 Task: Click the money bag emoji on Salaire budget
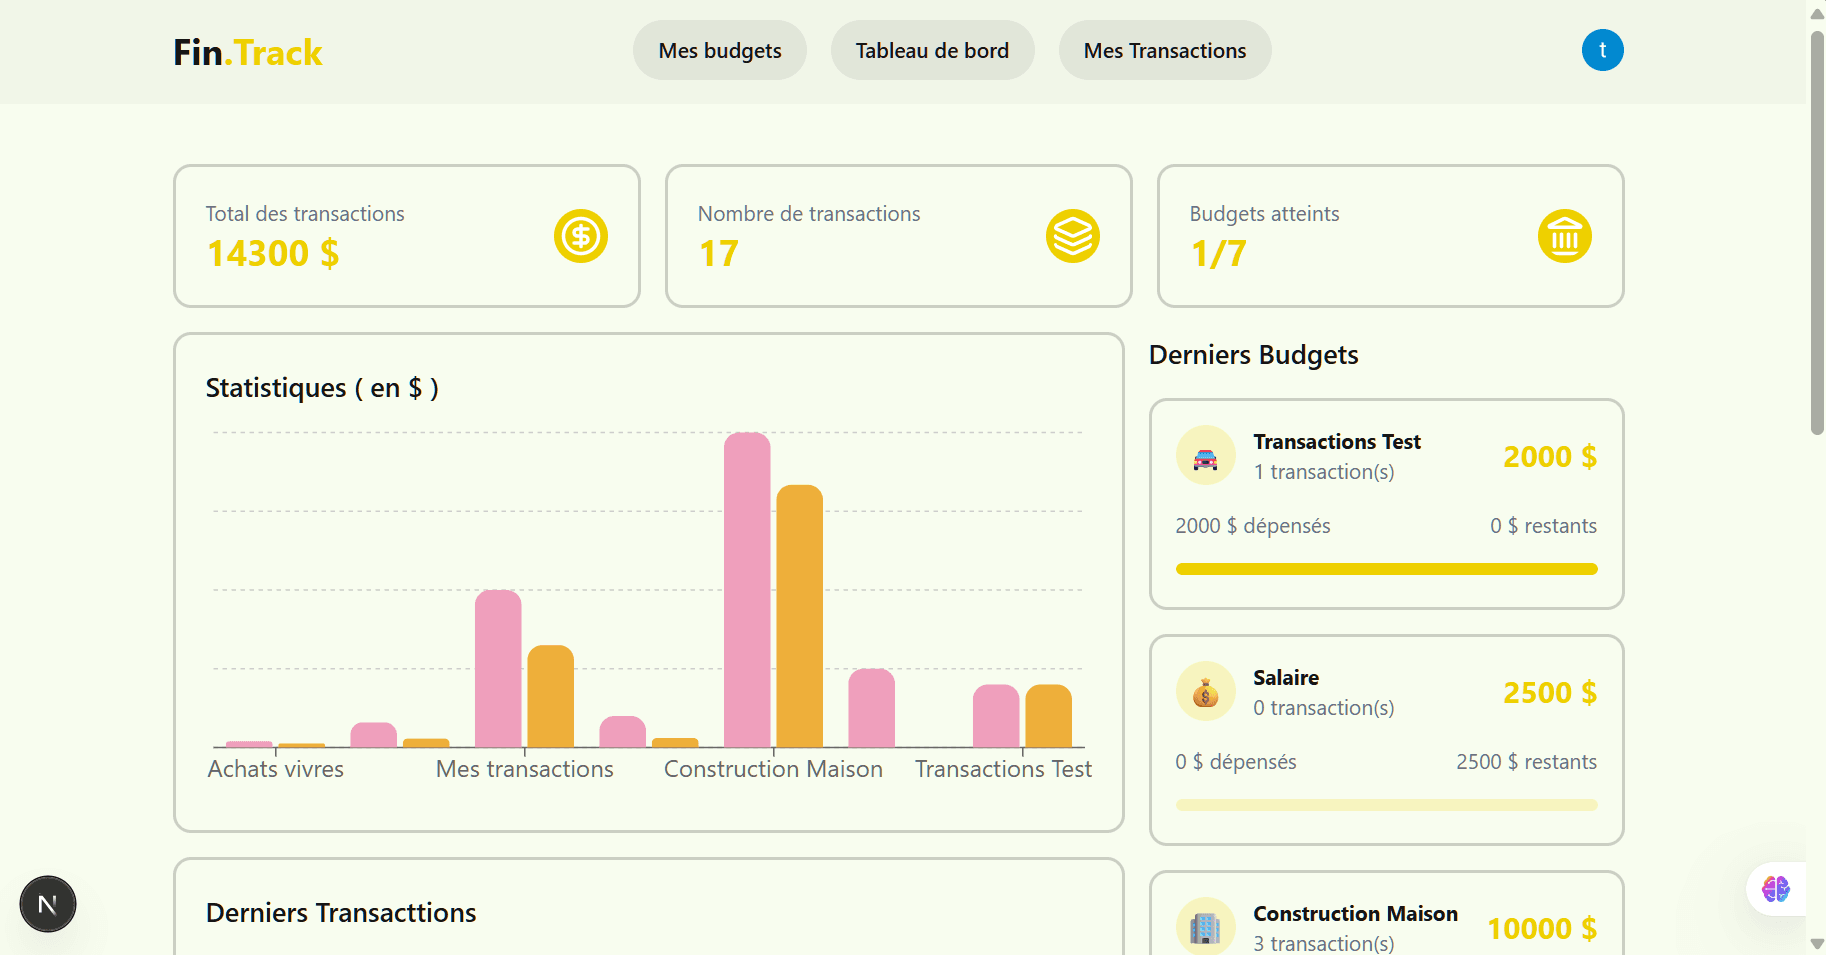[x=1206, y=692]
